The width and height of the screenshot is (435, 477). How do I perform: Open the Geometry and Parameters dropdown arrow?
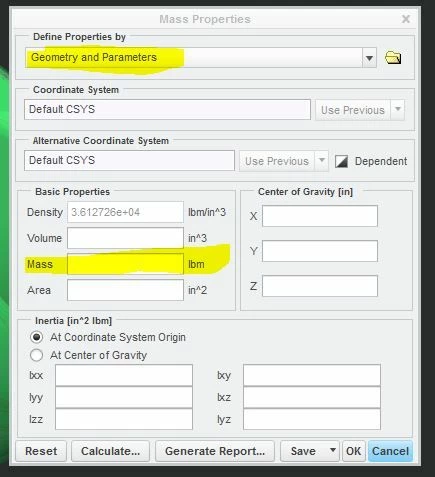(369, 58)
